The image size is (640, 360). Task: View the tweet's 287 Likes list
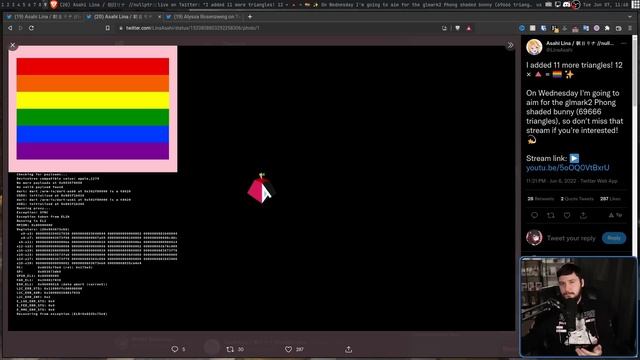(x=610, y=199)
